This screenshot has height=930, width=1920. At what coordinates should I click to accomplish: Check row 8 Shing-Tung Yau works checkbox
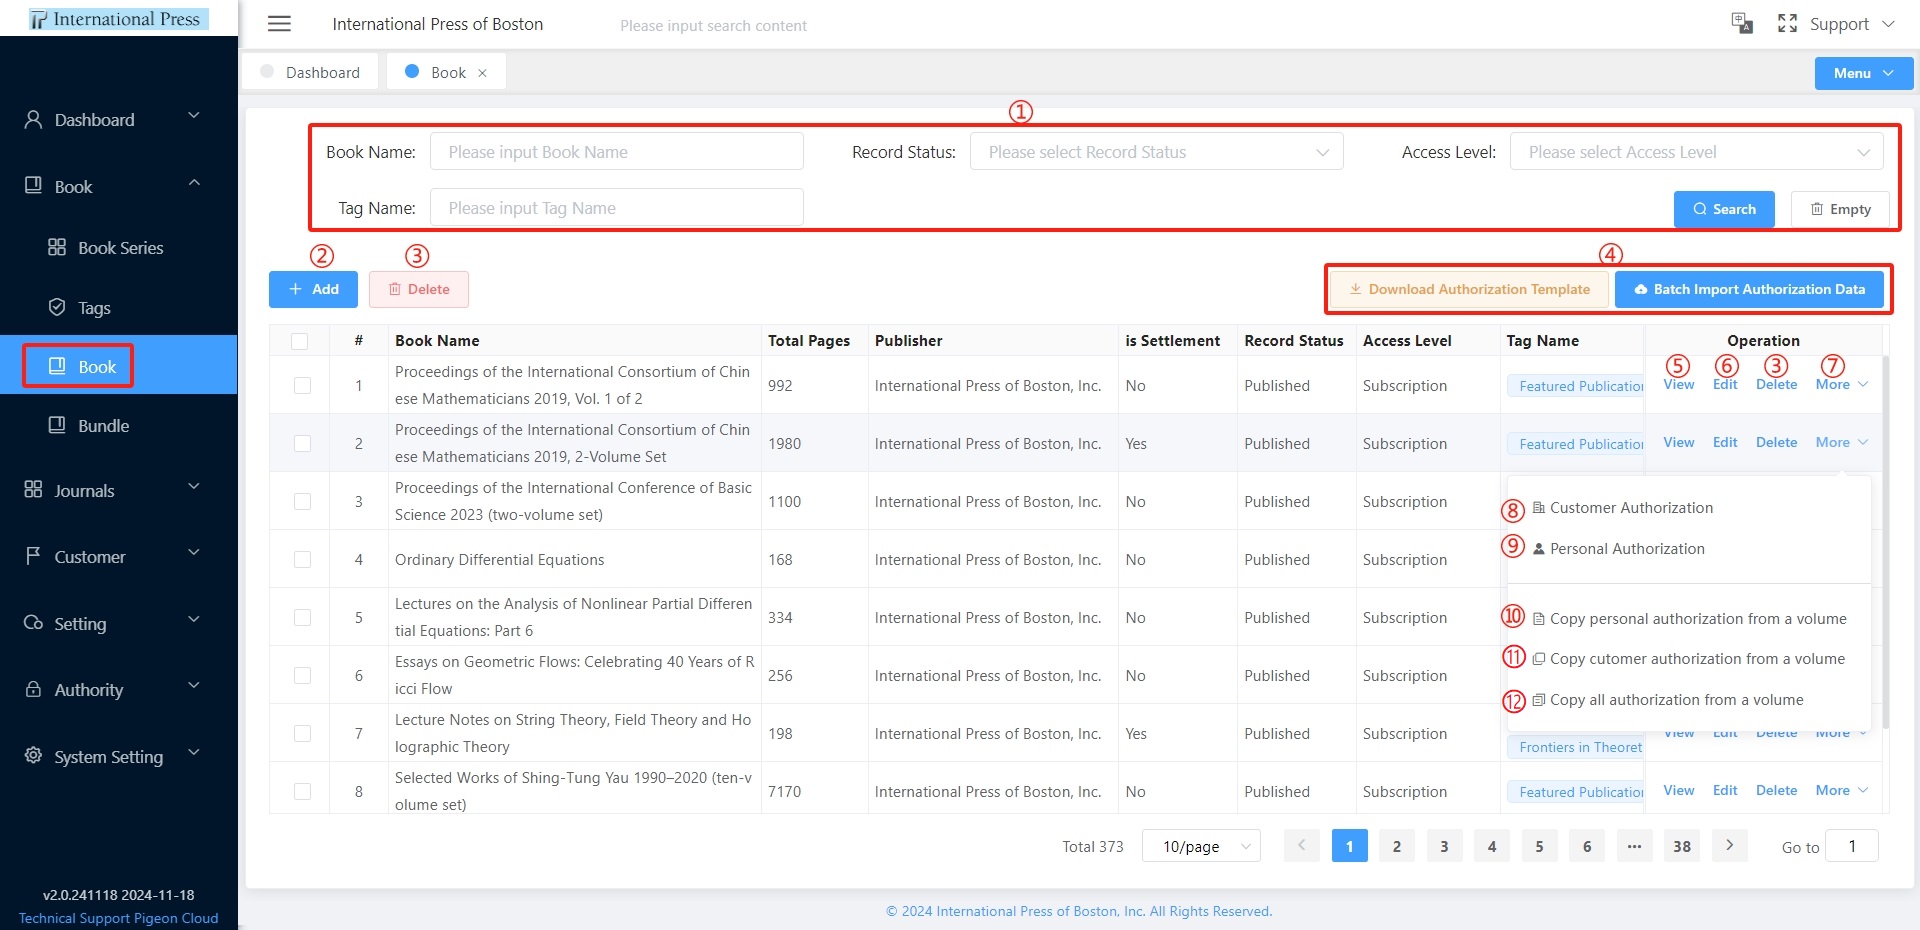[x=302, y=791]
